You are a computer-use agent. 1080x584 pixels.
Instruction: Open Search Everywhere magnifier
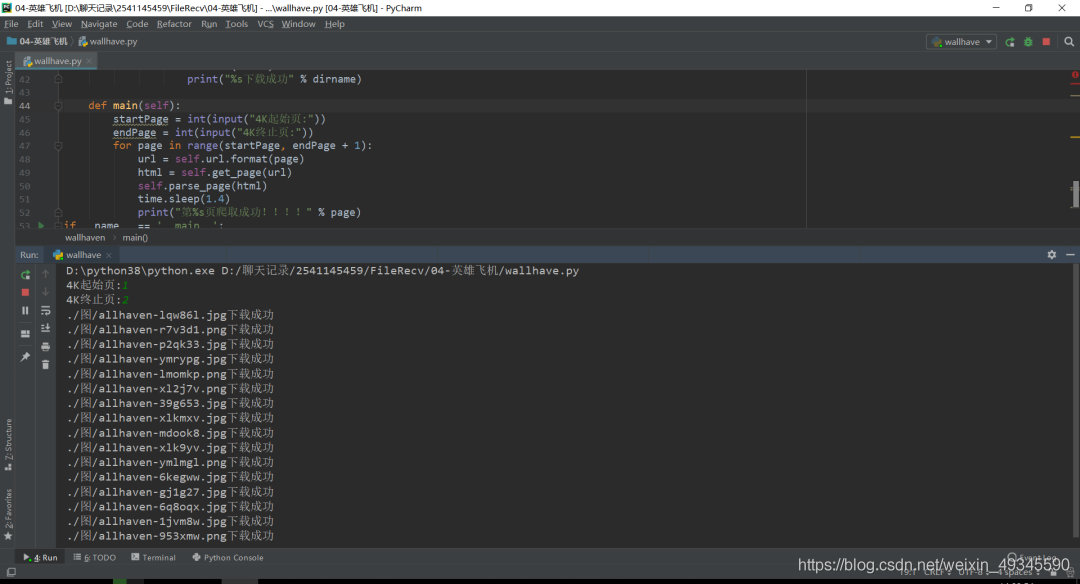pyautogui.click(x=1069, y=42)
